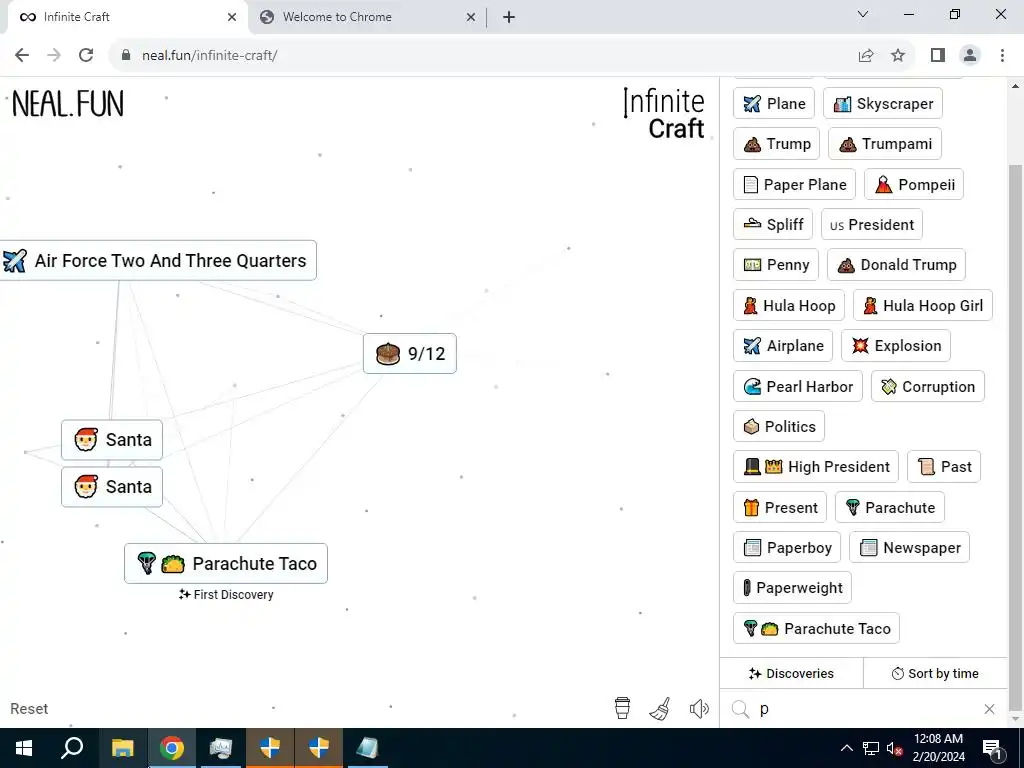Clear the canvas with the broom icon
Viewport: 1024px width, 768px height.
pos(660,709)
